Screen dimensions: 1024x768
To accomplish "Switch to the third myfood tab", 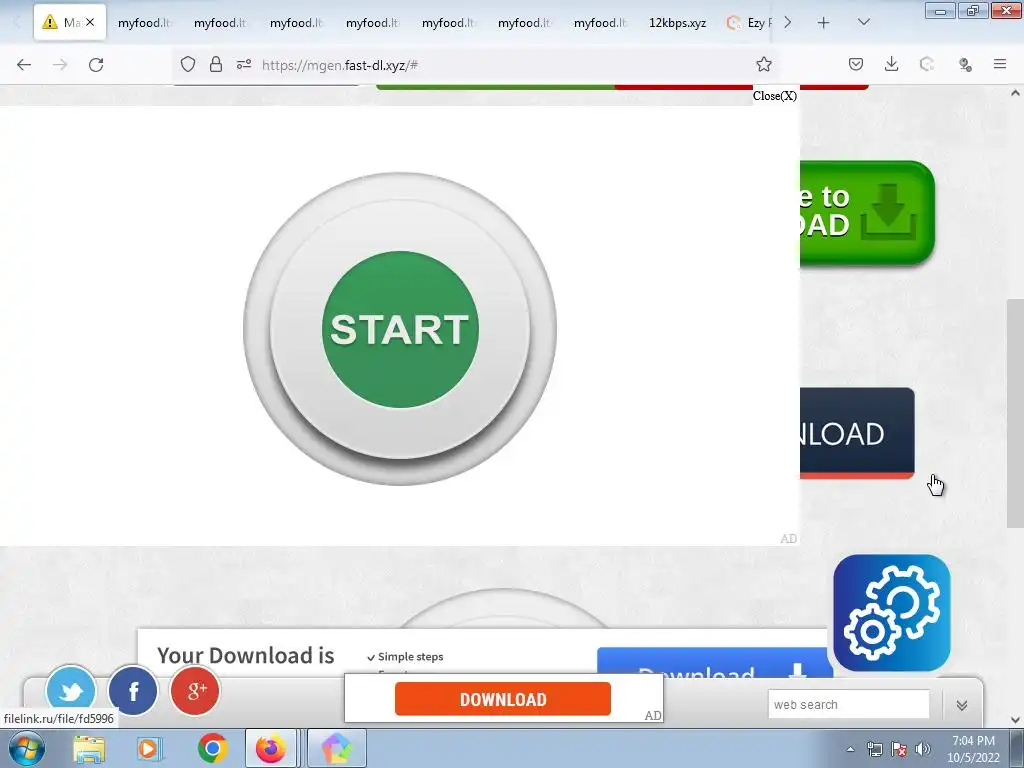I will point(296,23).
